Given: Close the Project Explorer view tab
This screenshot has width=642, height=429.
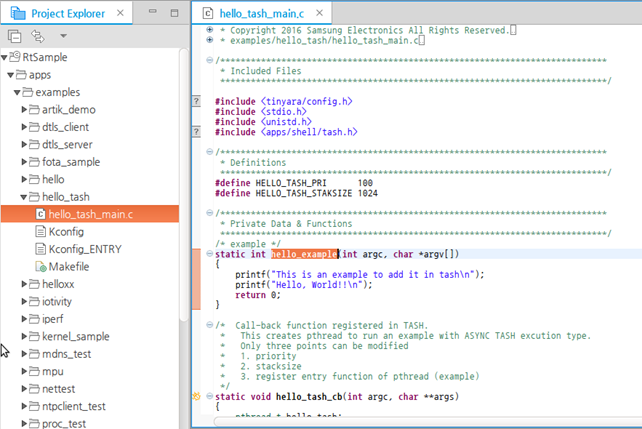Looking at the screenshot, I should [121, 14].
